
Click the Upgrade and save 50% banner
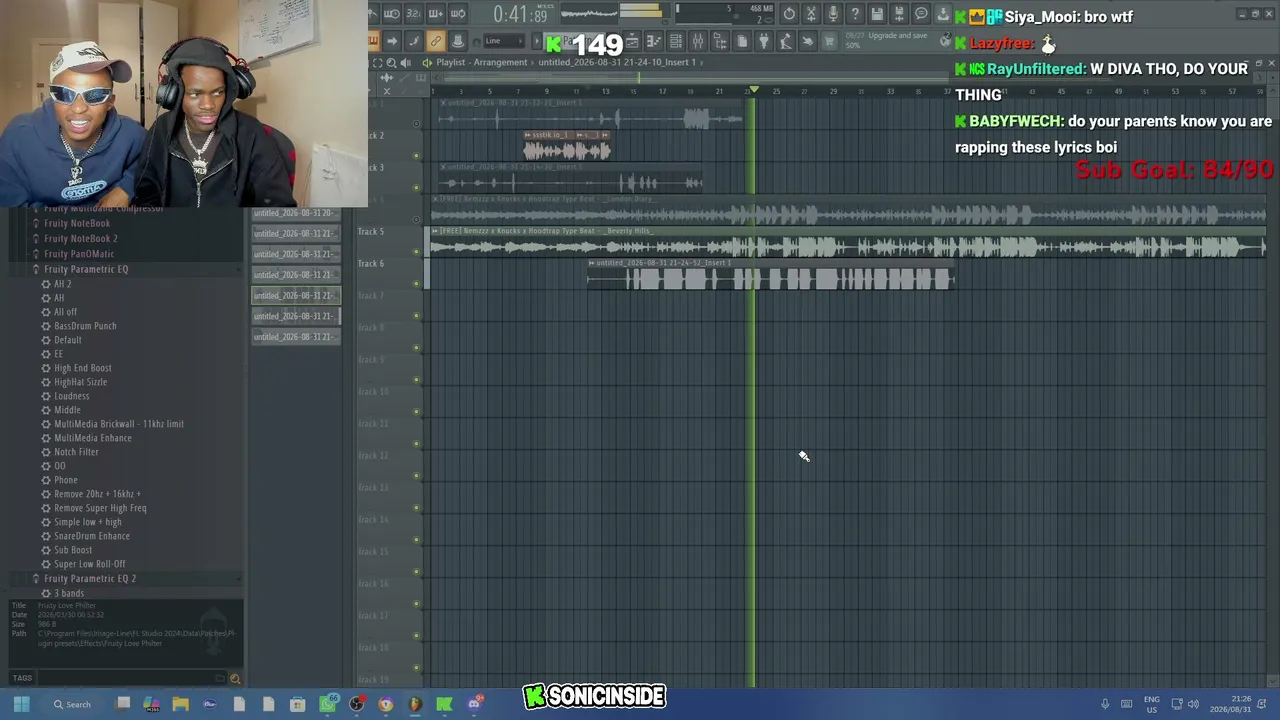coord(898,40)
